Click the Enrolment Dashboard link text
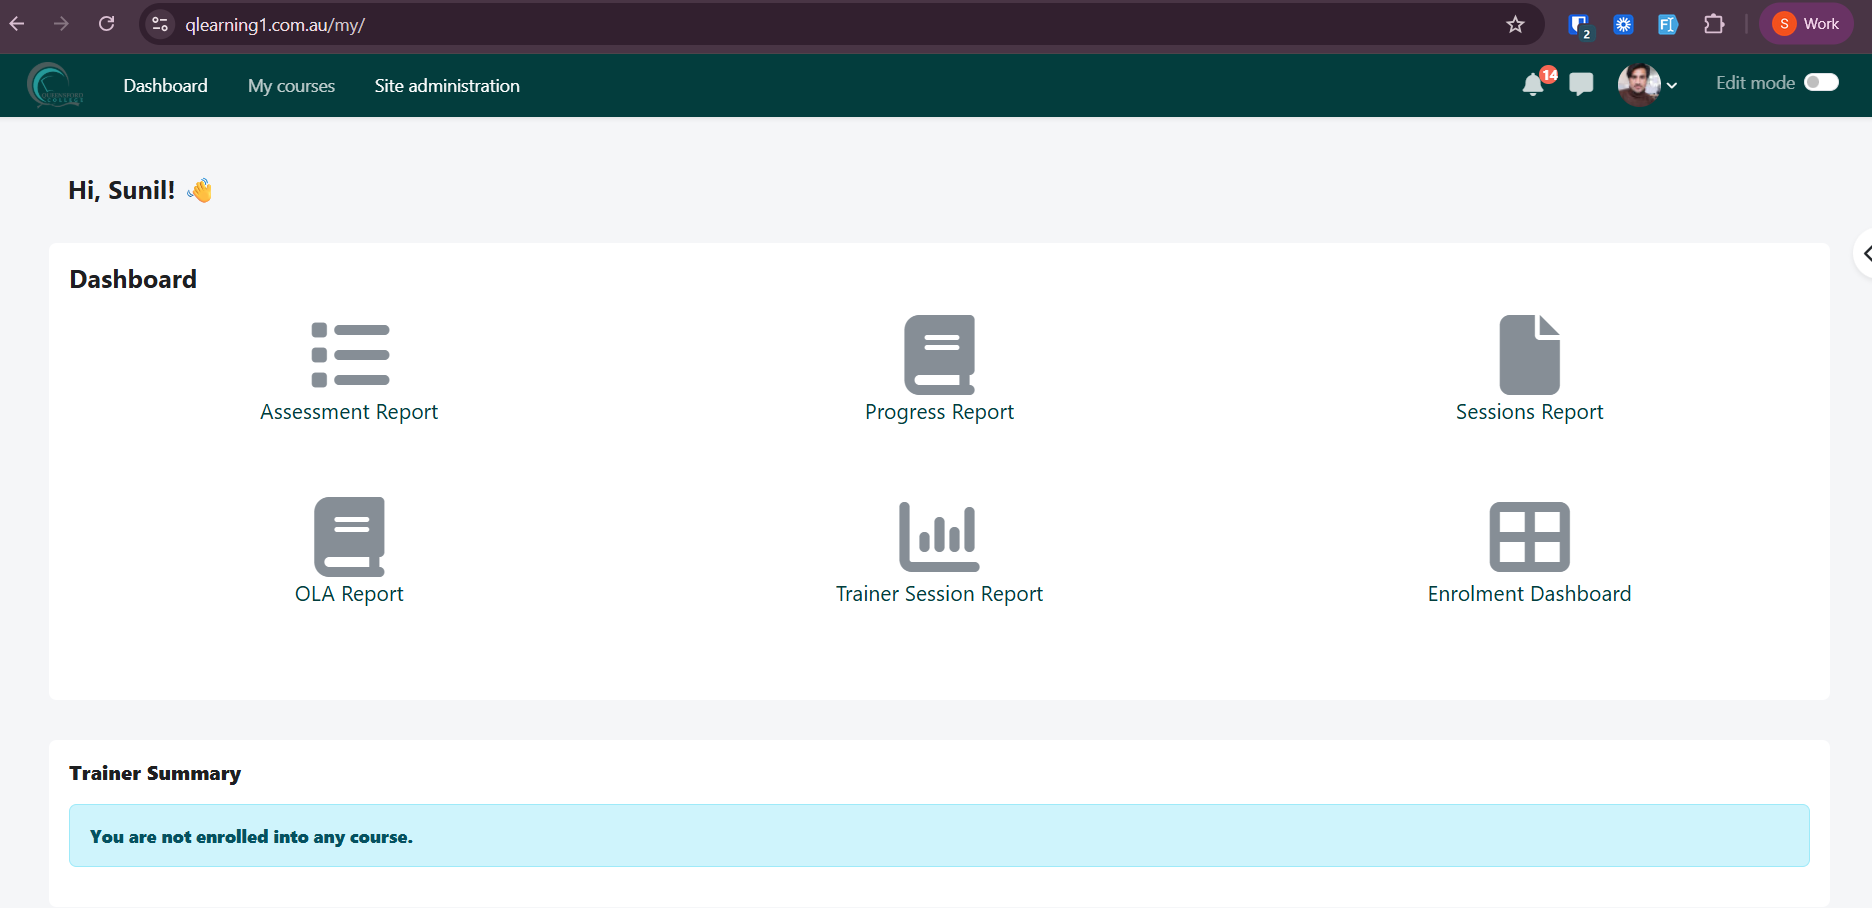1872x908 pixels. (x=1529, y=594)
